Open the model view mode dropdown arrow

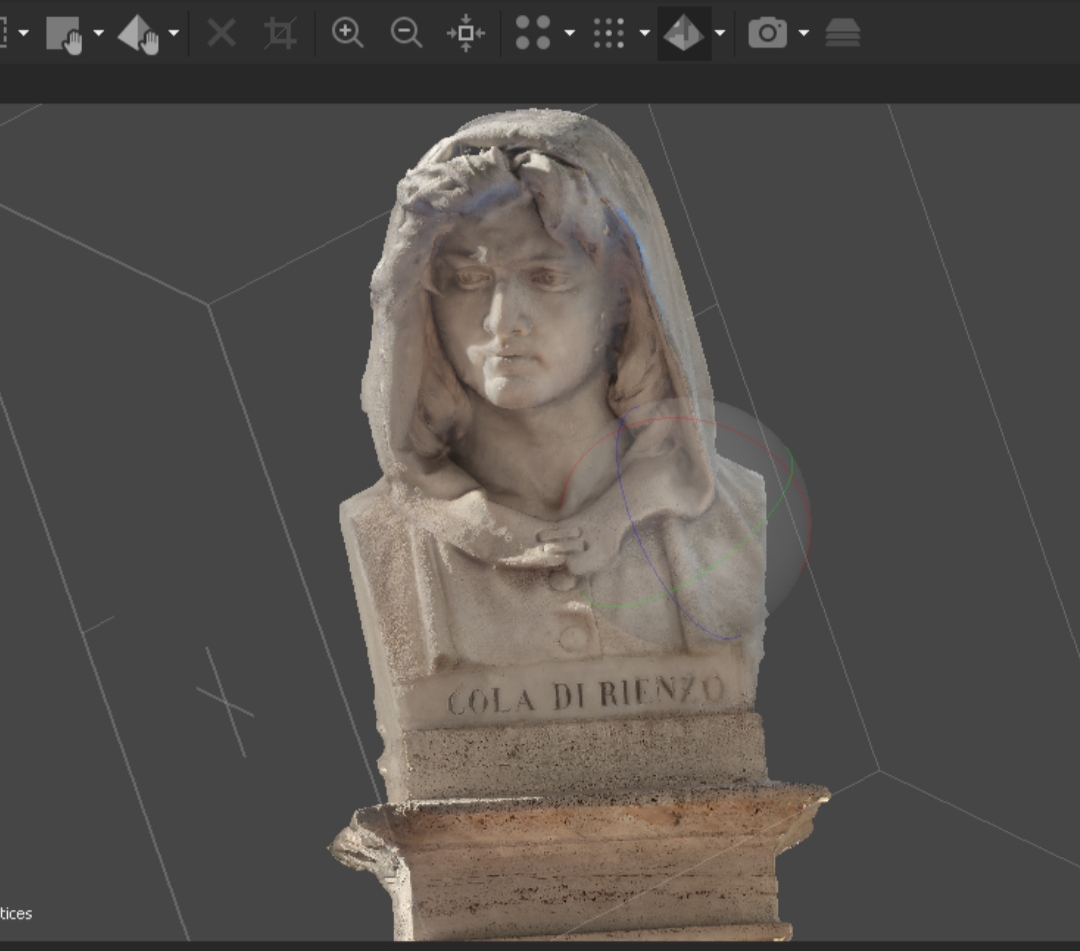(x=720, y=33)
